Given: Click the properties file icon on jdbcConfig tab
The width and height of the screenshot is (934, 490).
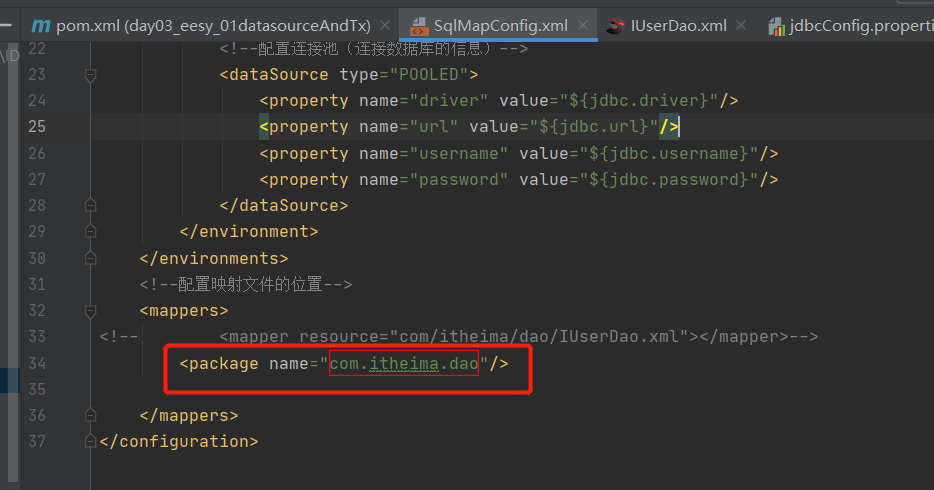Looking at the screenshot, I should (x=776, y=26).
